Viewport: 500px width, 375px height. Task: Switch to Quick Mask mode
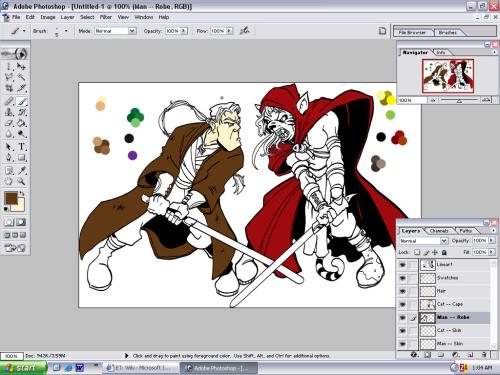coord(21,222)
